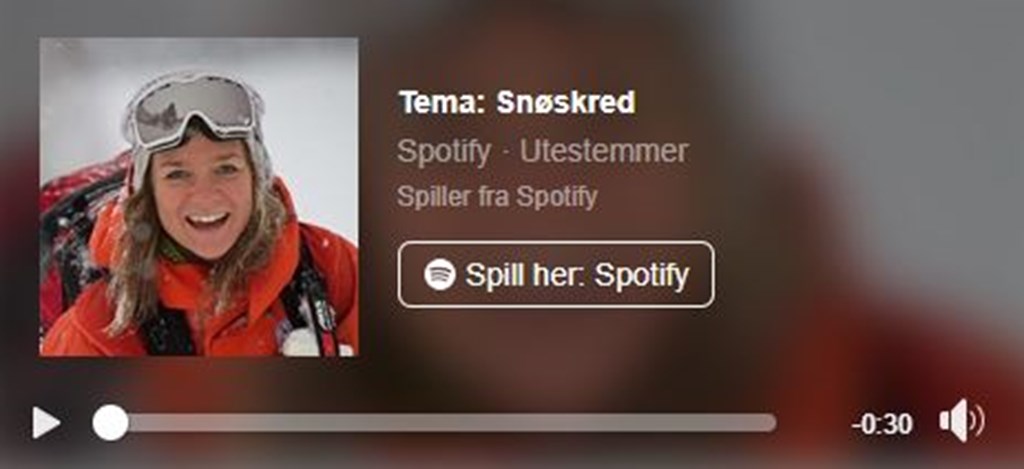Viewport: 1024px width, 469px height.
Task: Open the episode cover thumbnail of skier
Action: 199,197
